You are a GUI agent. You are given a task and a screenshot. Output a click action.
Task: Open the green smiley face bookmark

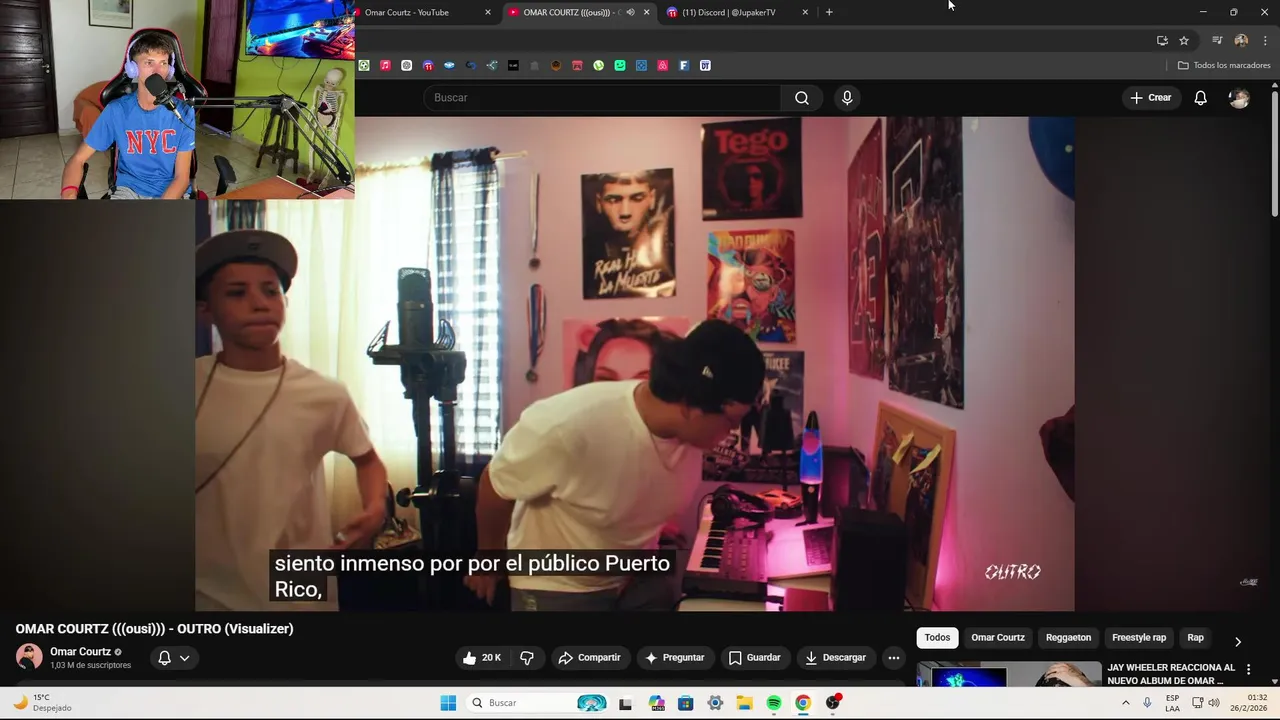(x=620, y=65)
